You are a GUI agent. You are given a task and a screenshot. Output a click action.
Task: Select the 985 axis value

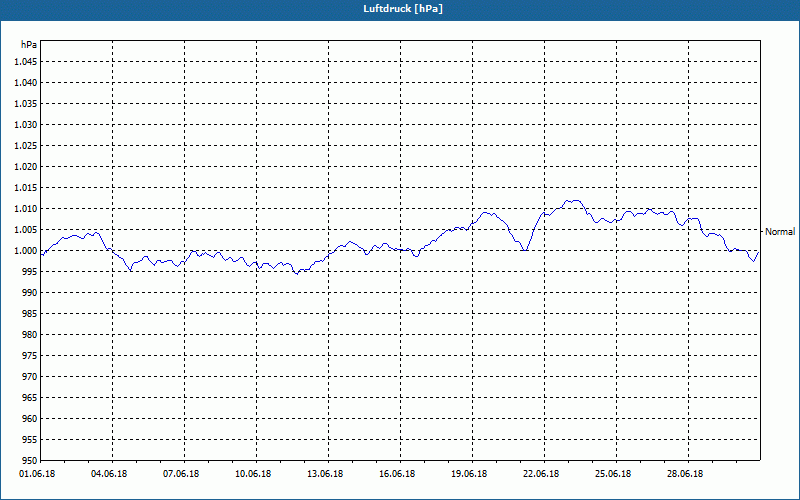point(31,314)
